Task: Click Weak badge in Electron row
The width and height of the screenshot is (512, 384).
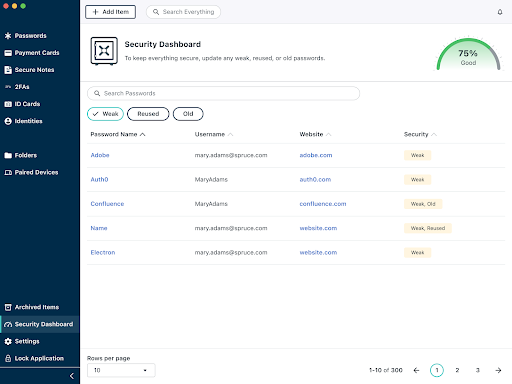Action: click(x=417, y=253)
